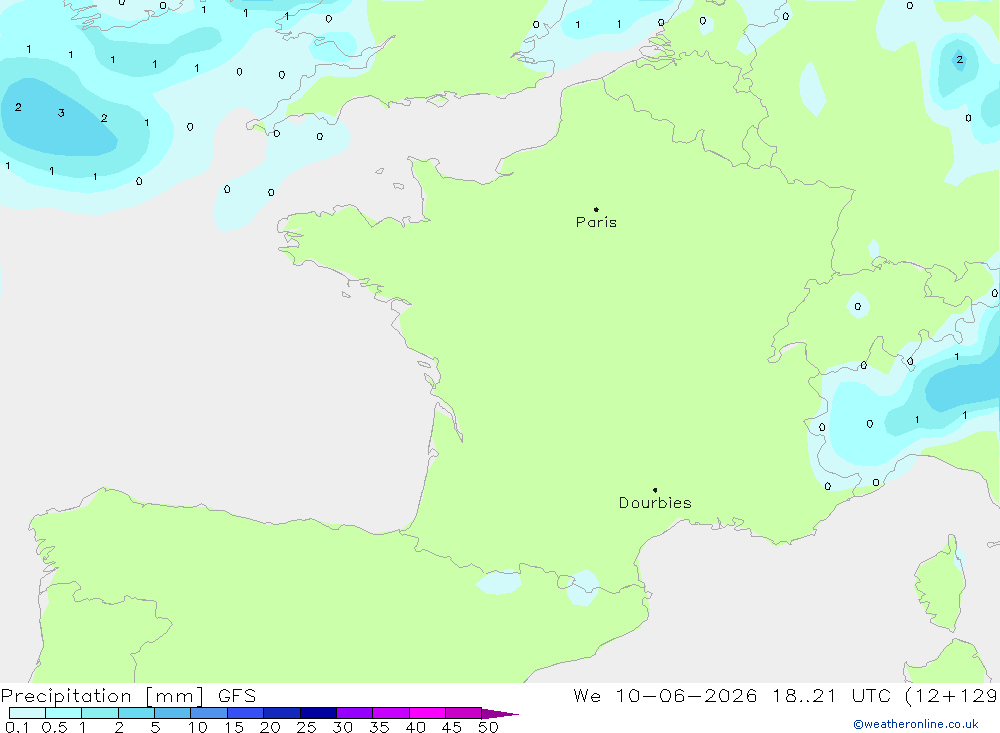The image size is (1000, 733).
Task: Select the Paris location dot
Action: coord(596,209)
